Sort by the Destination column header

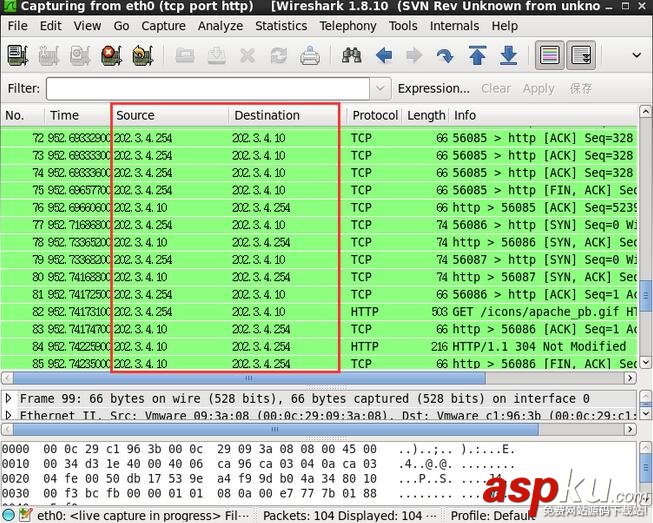coord(287,115)
